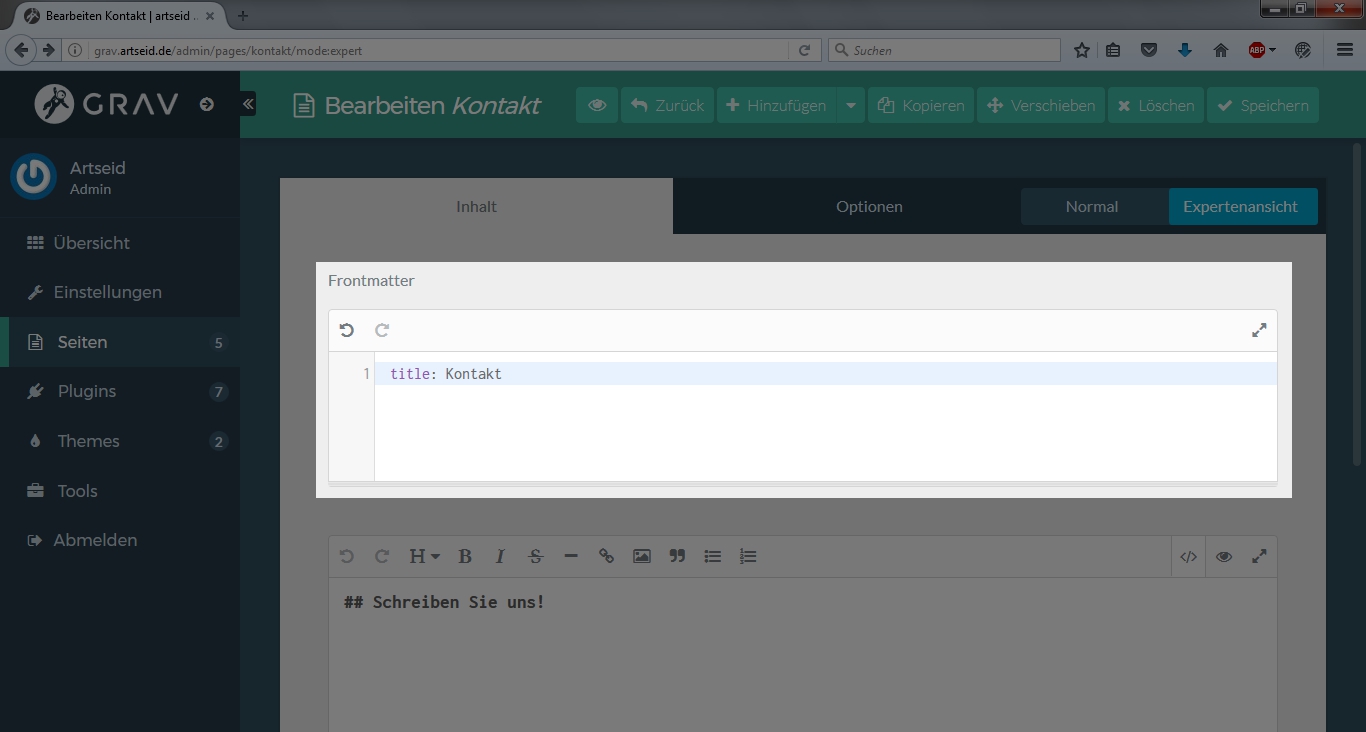The height and width of the screenshot is (732, 1366).
Task: Save the page with Speichern
Action: (x=1263, y=105)
